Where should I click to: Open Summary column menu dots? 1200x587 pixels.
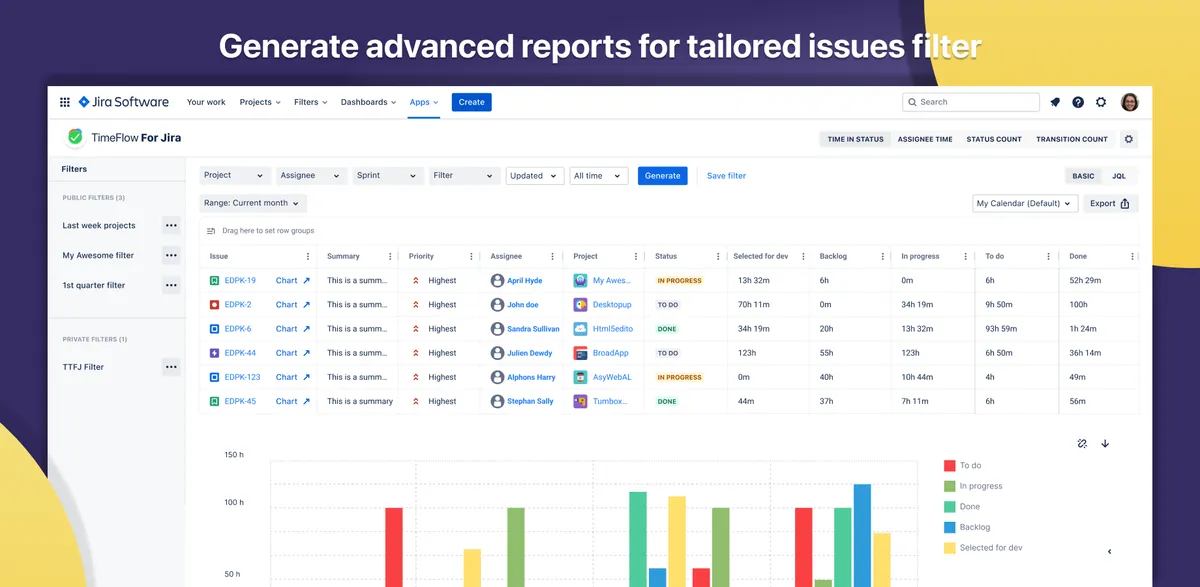tap(390, 256)
